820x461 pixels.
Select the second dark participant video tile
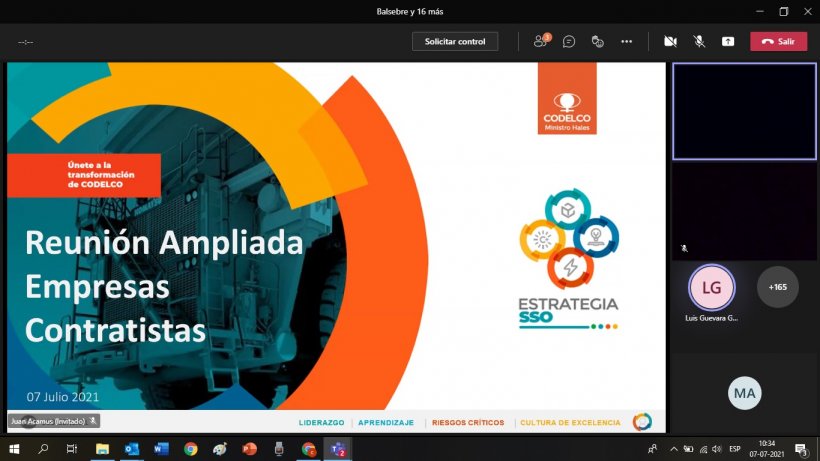point(744,211)
